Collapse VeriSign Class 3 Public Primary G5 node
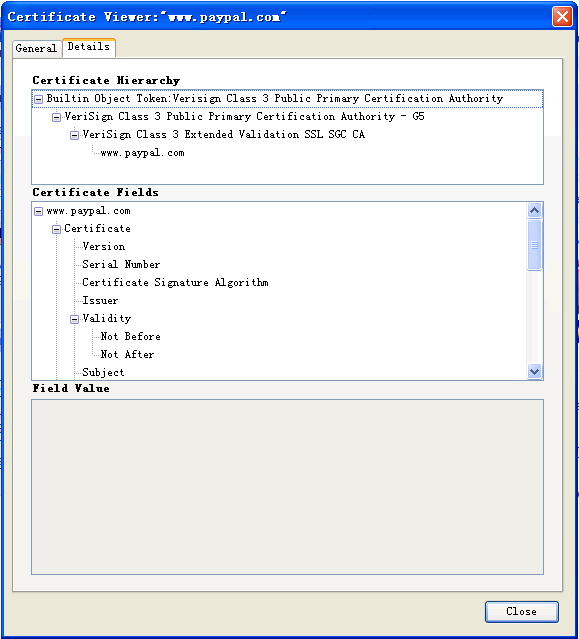 (57, 117)
